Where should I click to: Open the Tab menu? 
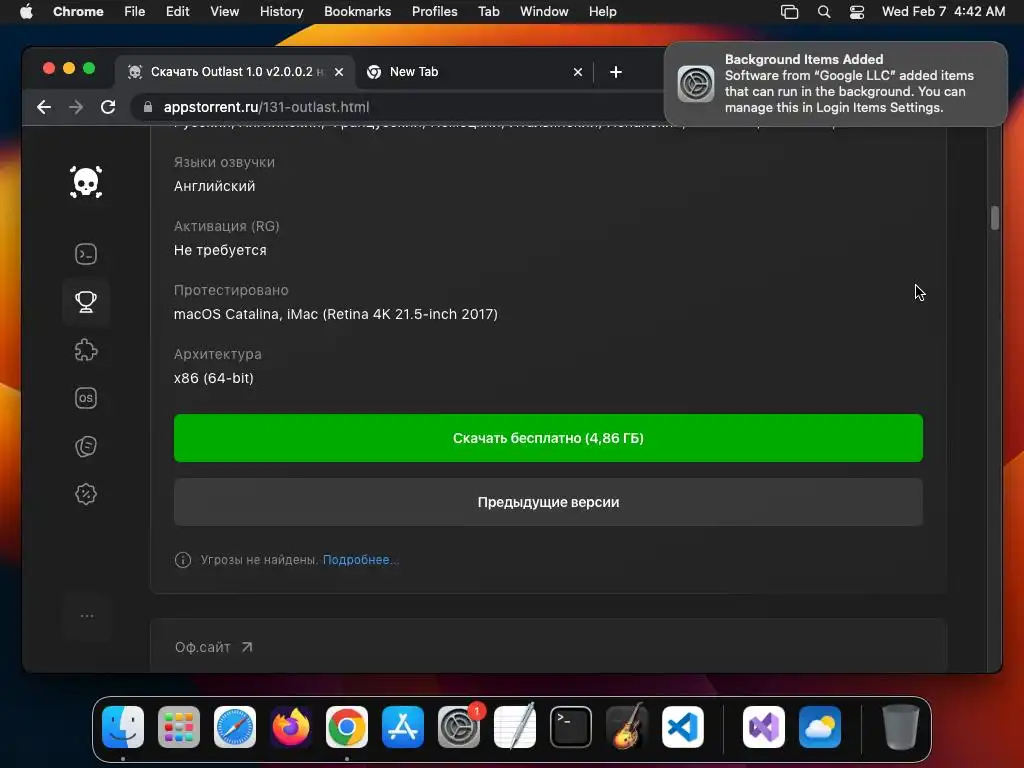tap(488, 12)
